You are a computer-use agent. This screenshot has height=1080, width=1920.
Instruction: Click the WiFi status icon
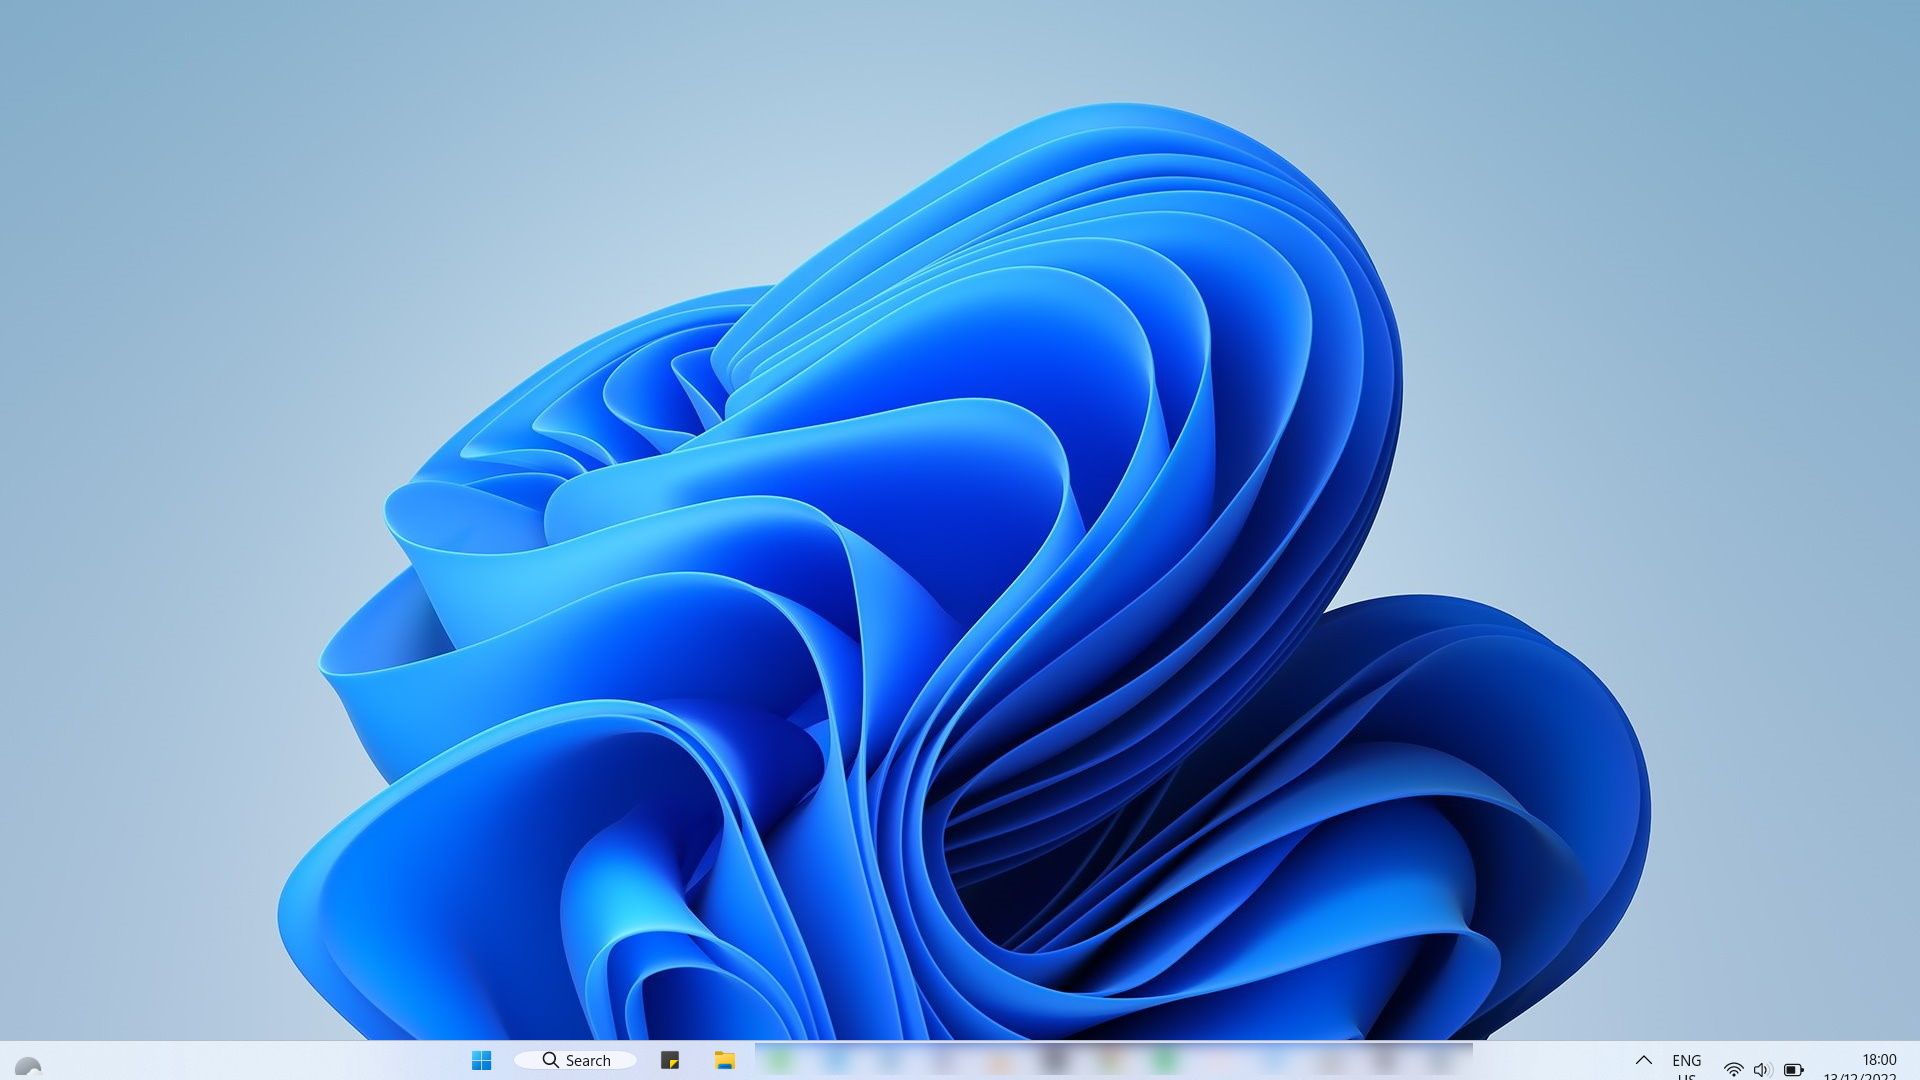pyautogui.click(x=1730, y=1062)
